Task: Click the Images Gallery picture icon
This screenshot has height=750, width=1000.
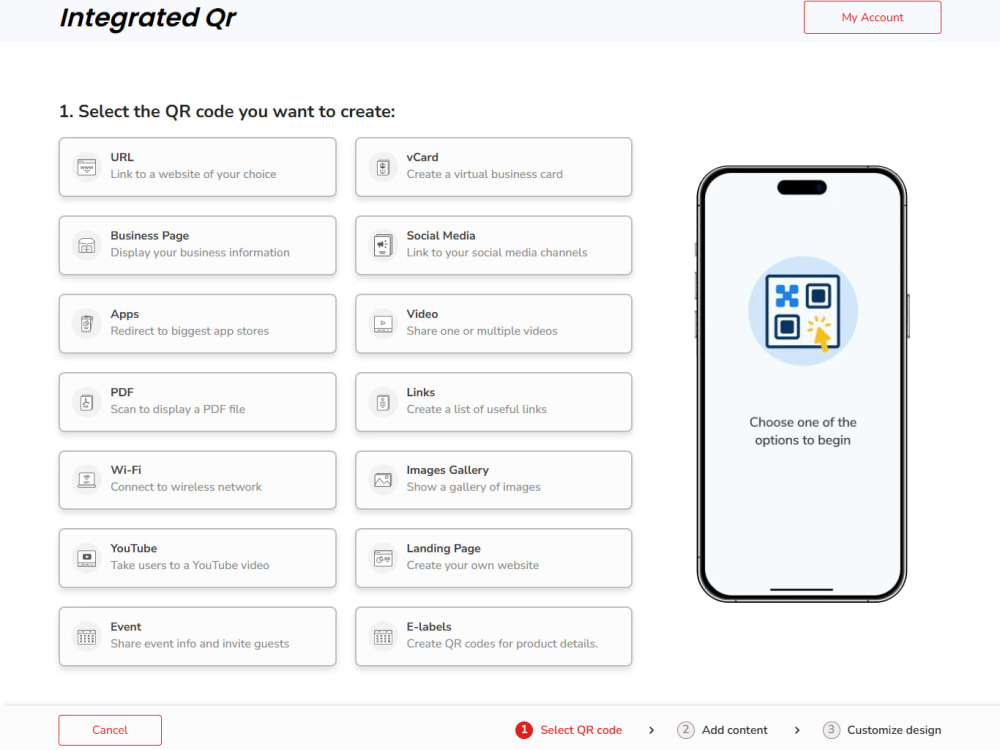Action: coord(383,480)
